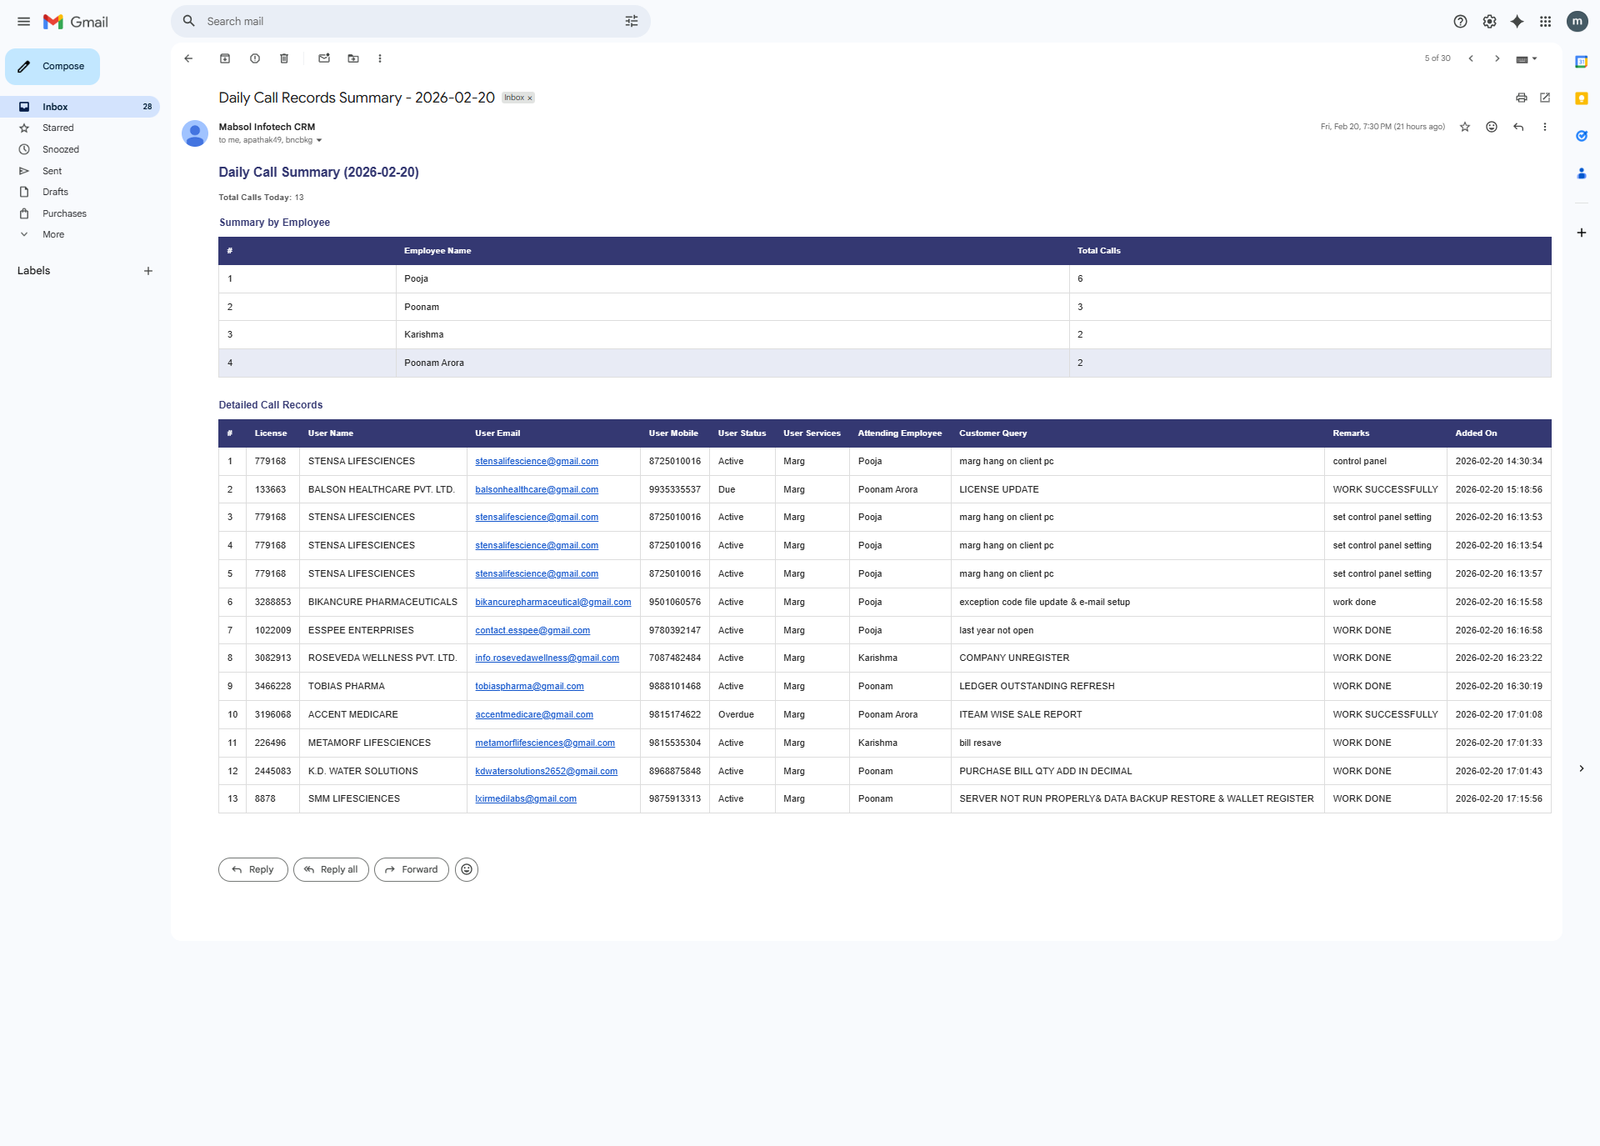Click the Move to folder icon
The height and width of the screenshot is (1146, 1600).
click(x=353, y=59)
